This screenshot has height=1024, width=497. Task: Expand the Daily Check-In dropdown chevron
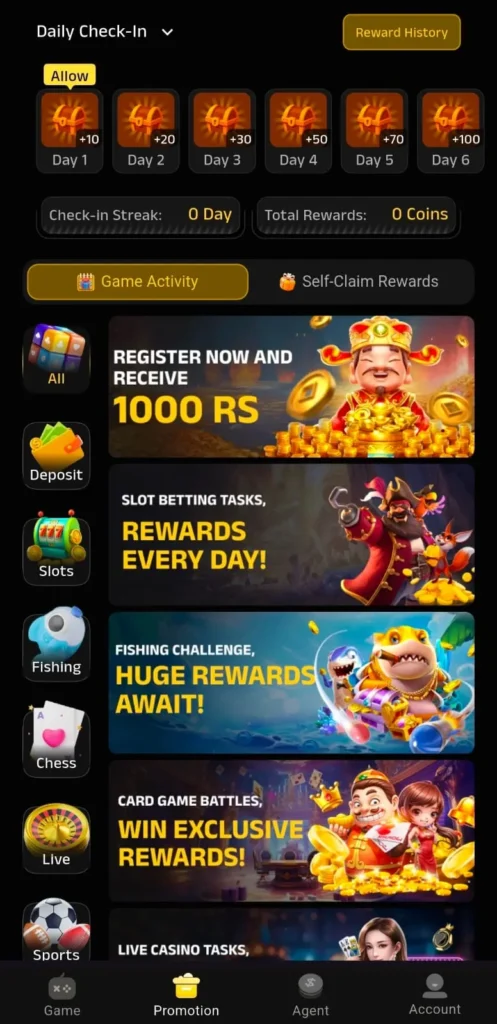point(167,32)
